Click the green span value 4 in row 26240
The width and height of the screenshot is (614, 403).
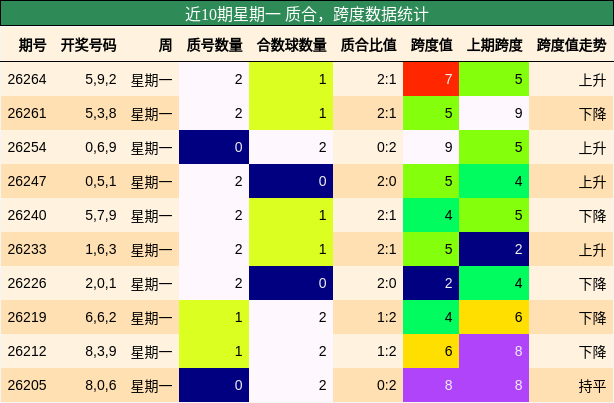pos(431,215)
